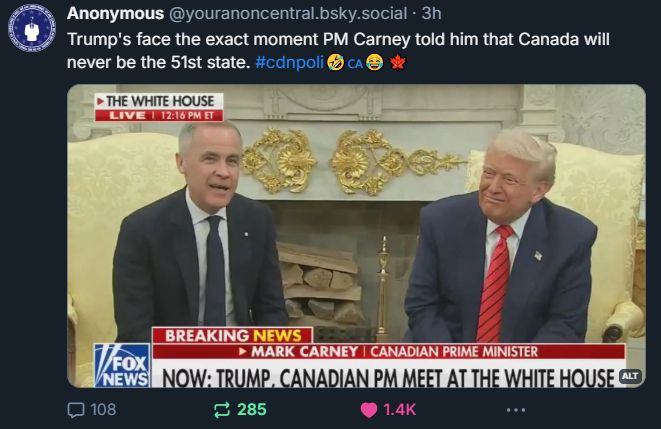Select the 108 replies count

(103, 410)
